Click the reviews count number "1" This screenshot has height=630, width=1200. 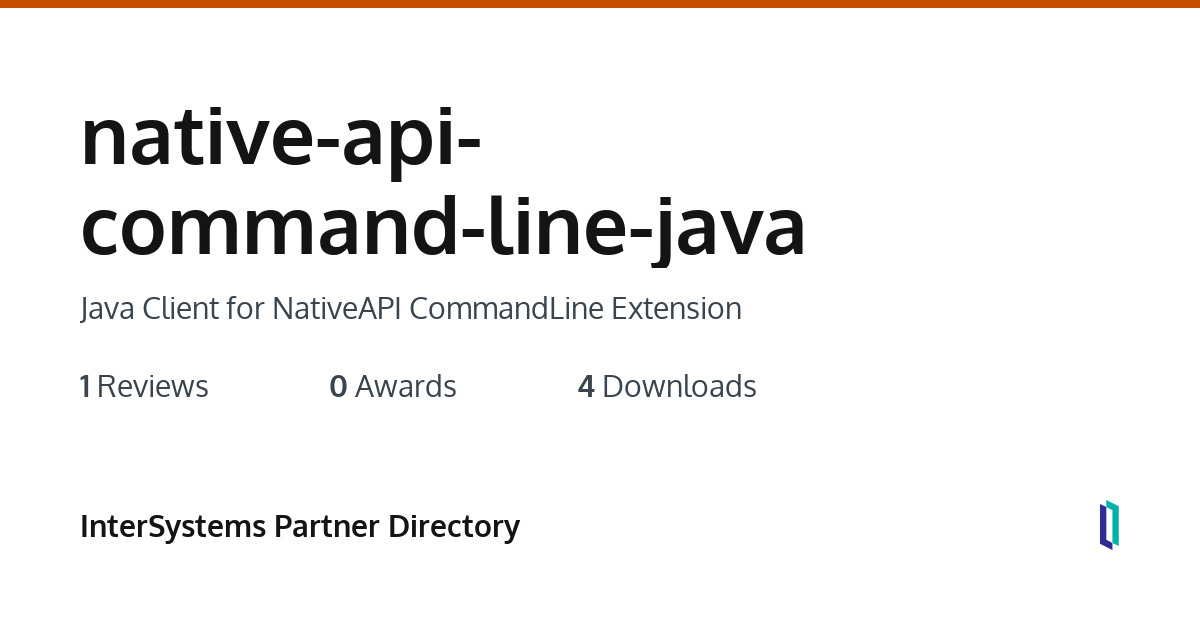85,387
